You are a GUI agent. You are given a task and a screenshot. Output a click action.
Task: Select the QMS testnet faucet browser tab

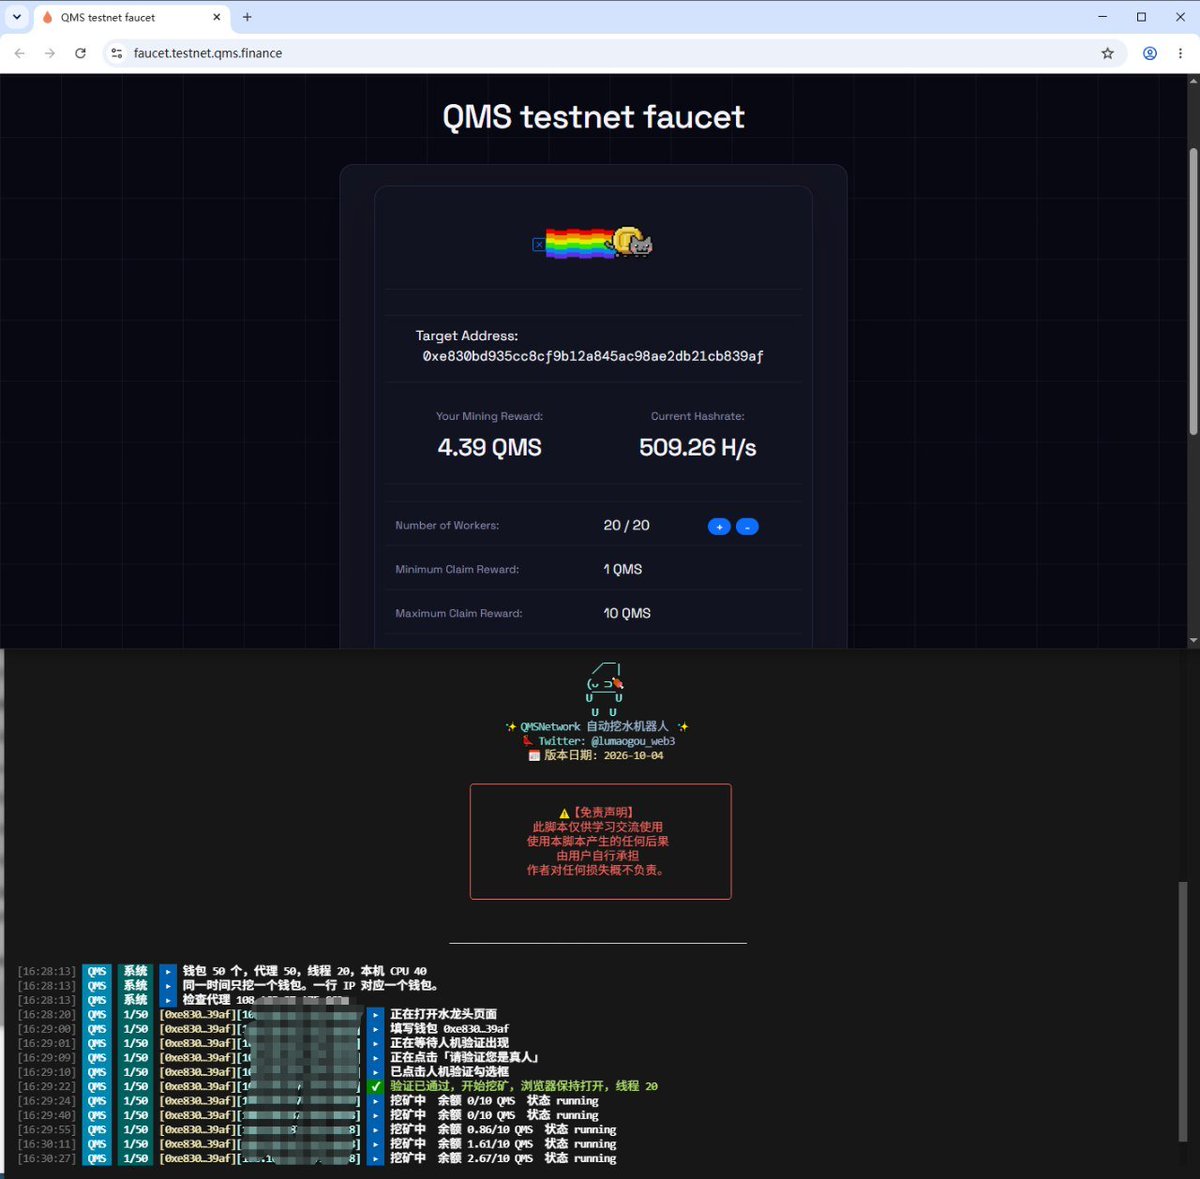click(x=132, y=17)
